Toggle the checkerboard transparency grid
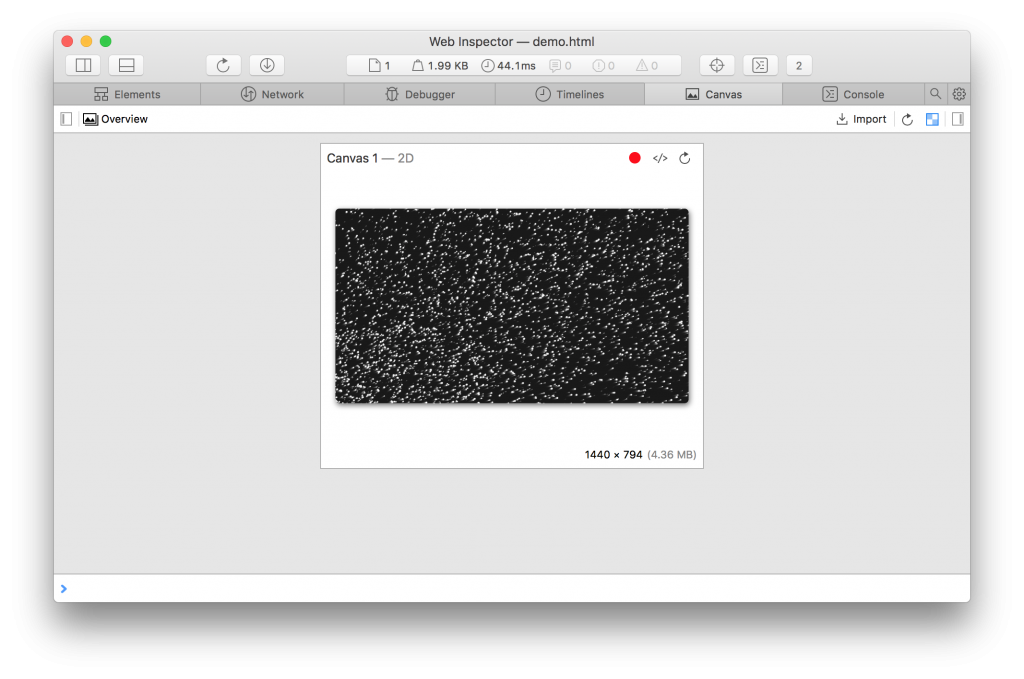The width and height of the screenshot is (1024, 679). point(932,119)
